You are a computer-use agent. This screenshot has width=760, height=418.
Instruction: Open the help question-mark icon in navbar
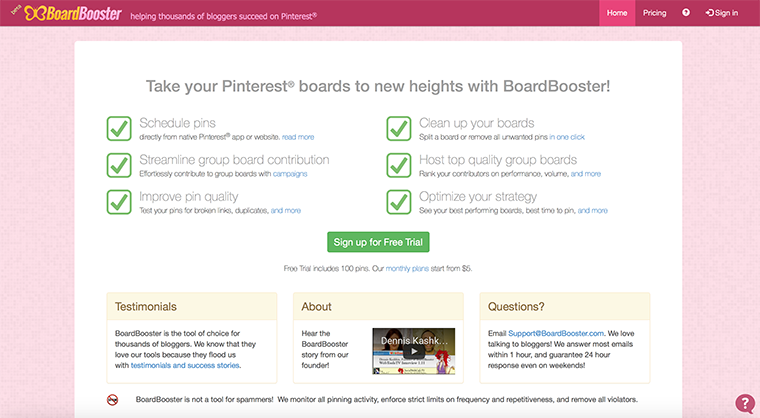pos(686,13)
